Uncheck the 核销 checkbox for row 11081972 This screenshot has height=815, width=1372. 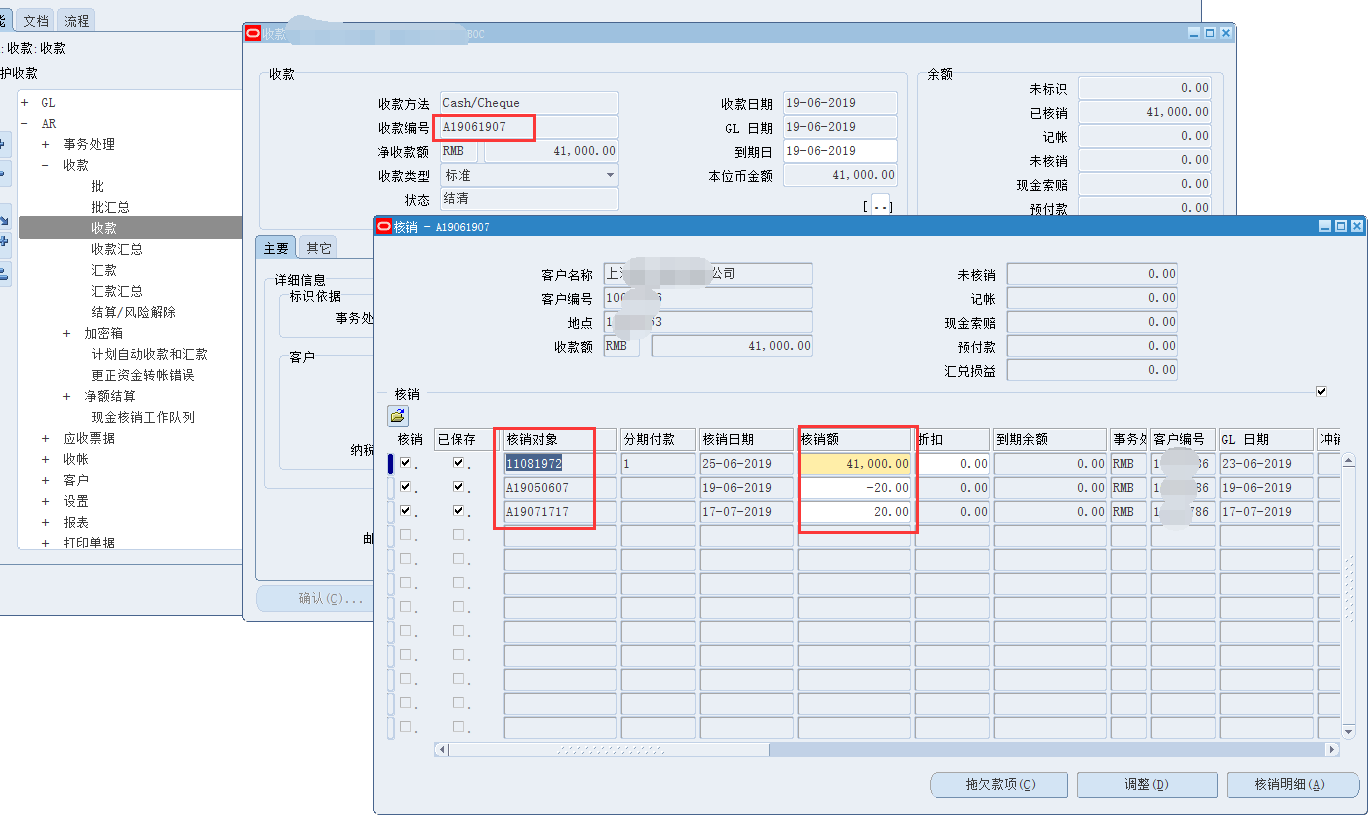point(405,464)
